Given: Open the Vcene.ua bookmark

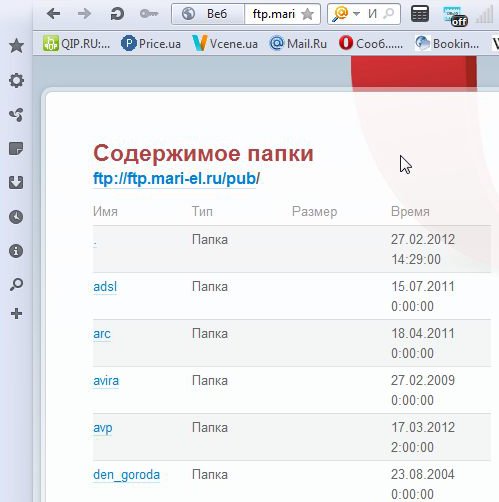Looking at the screenshot, I should tap(225, 44).
